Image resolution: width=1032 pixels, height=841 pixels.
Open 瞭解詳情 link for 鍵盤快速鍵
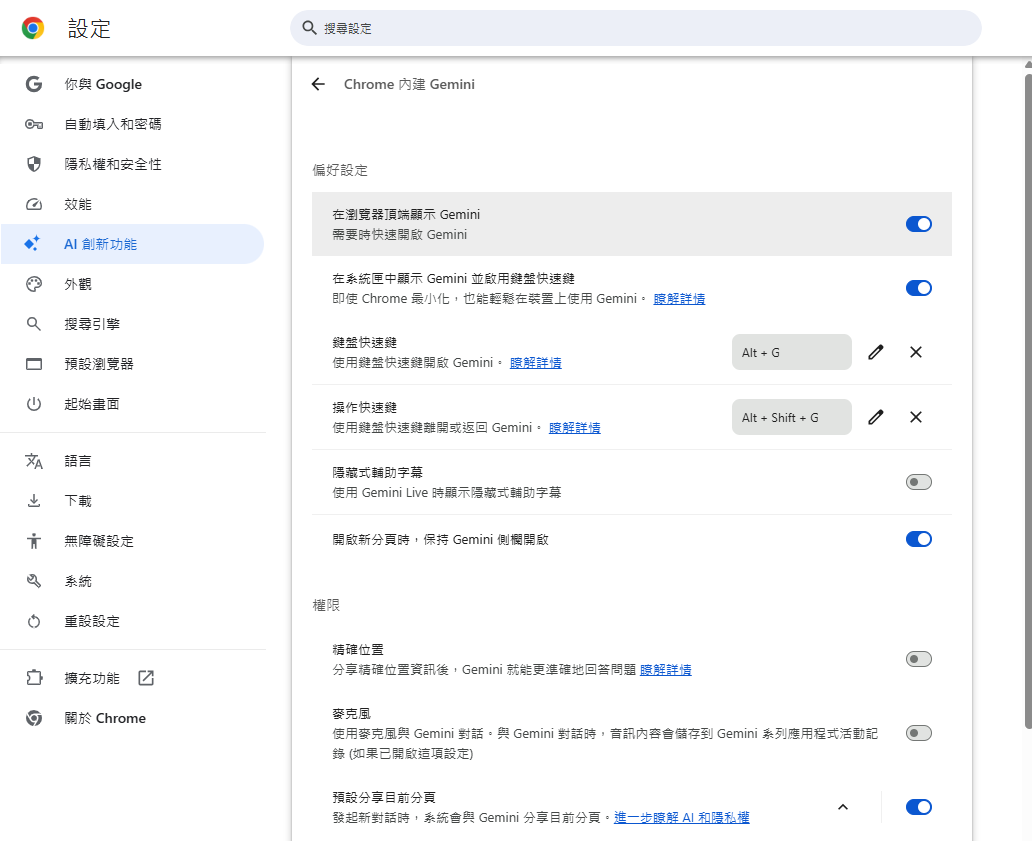pos(535,363)
